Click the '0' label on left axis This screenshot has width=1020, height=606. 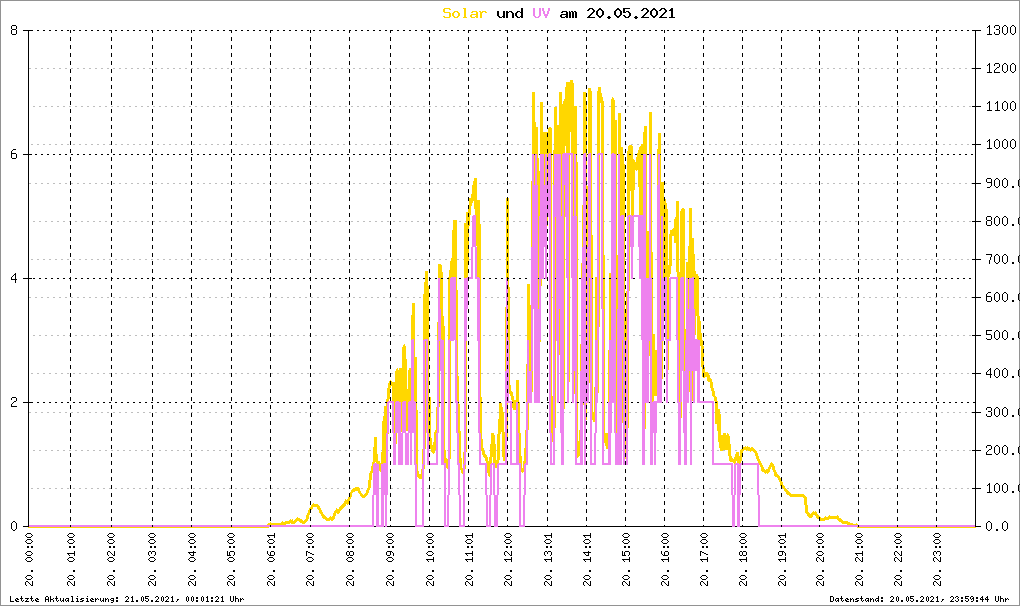click(14, 527)
